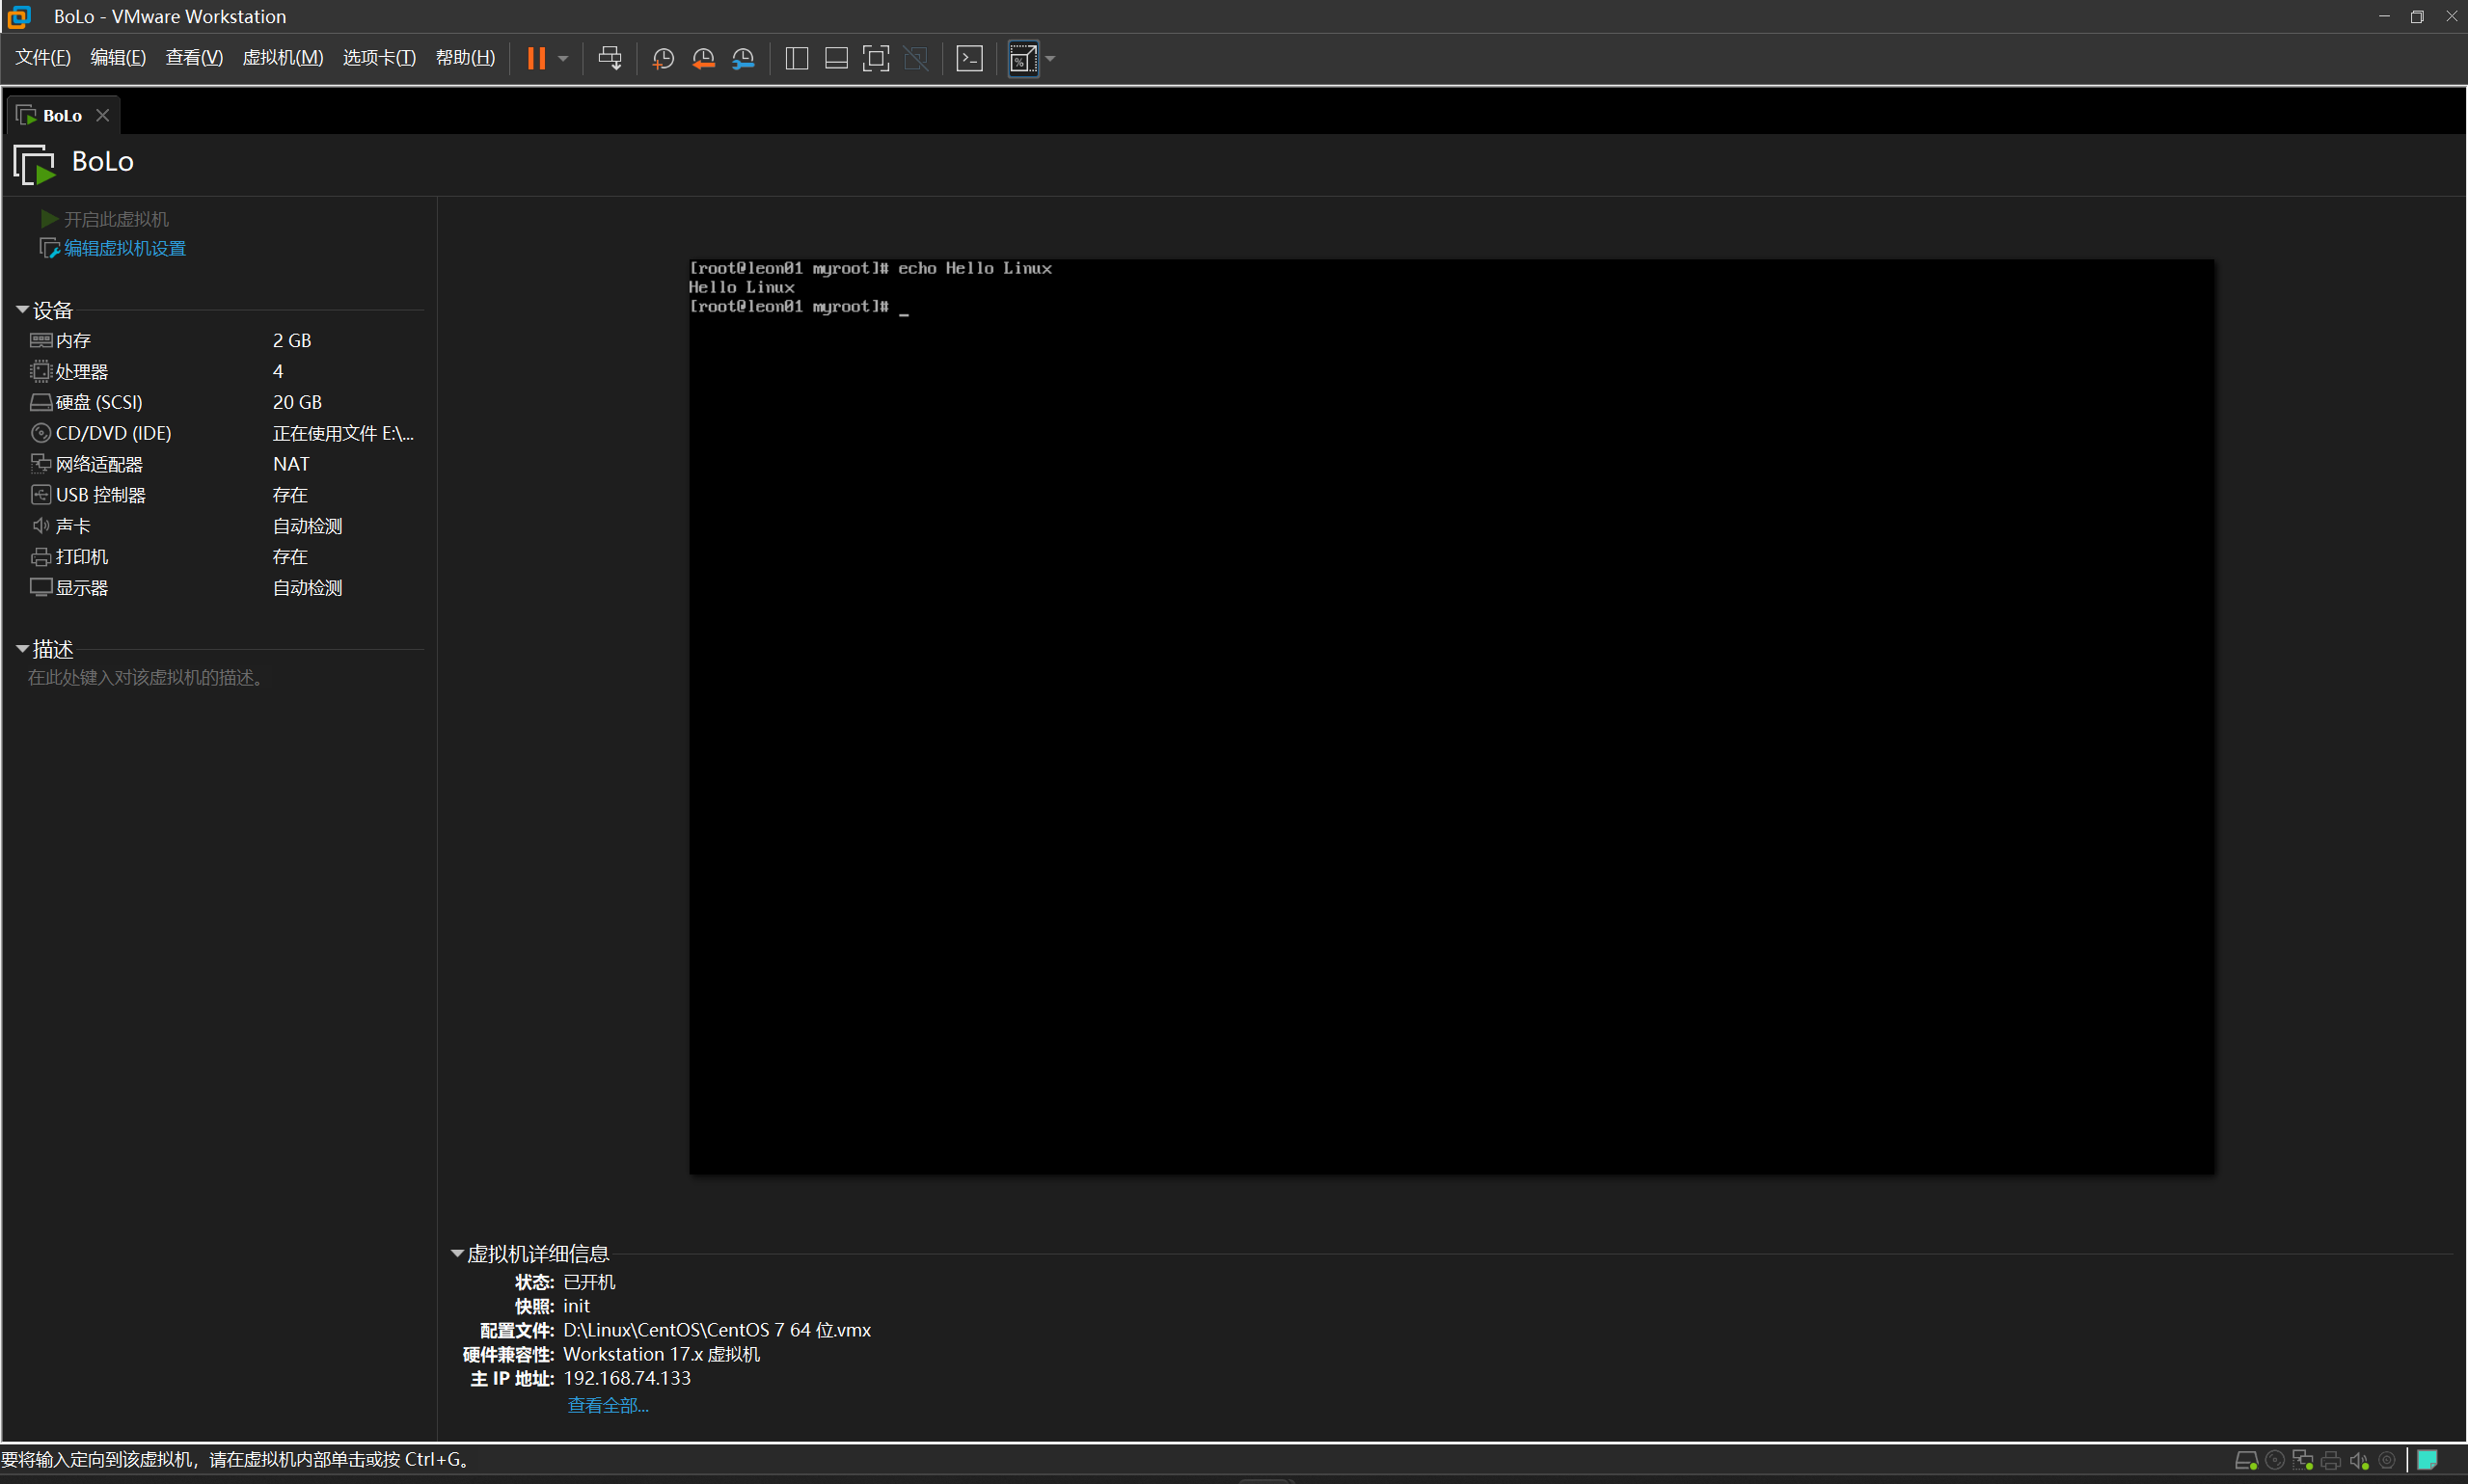The image size is (2468, 1484).
Task: Toggle the library sidebar panel icon
Action: click(x=796, y=58)
